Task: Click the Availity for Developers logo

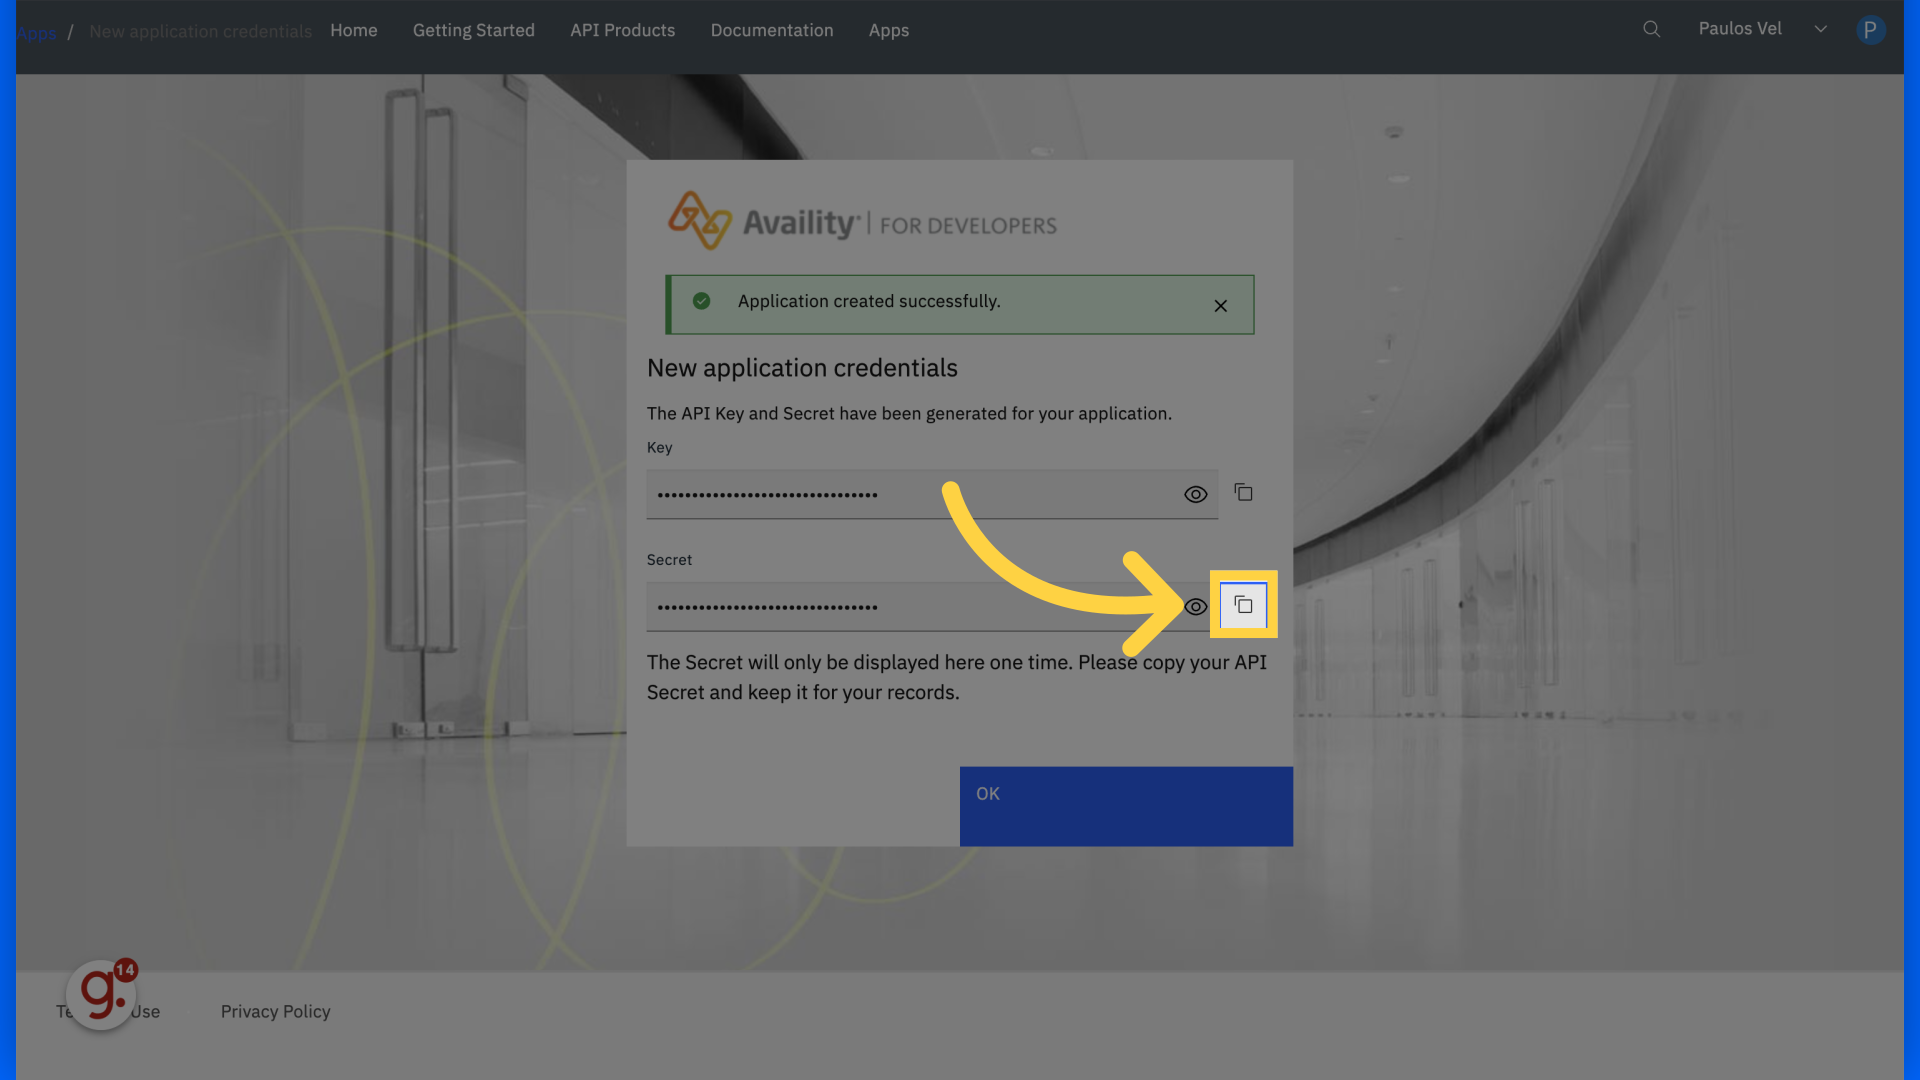Action: [861, 221]
